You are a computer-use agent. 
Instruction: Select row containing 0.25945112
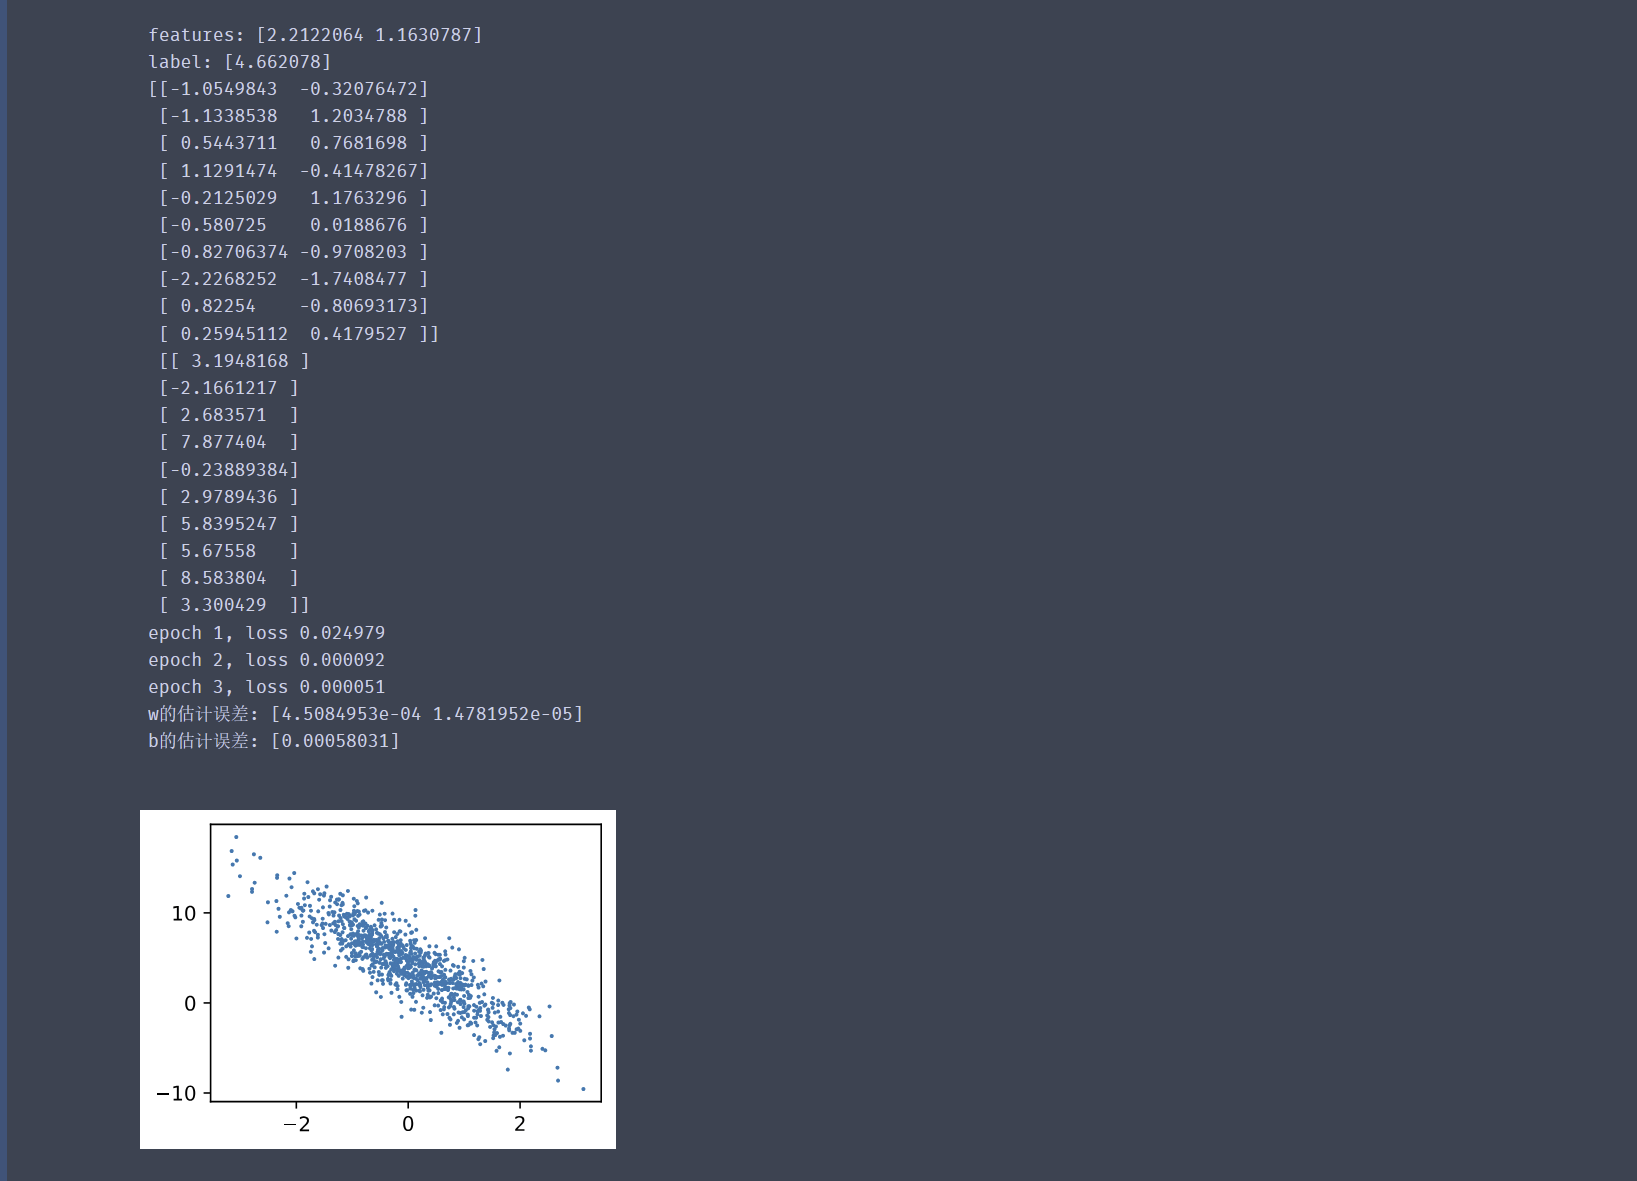point(299,334)
